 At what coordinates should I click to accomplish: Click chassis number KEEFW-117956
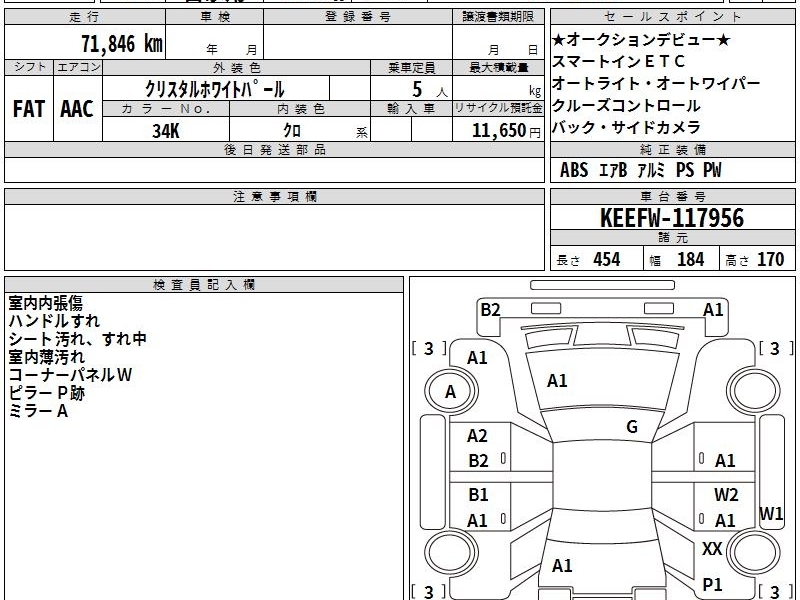672,218
